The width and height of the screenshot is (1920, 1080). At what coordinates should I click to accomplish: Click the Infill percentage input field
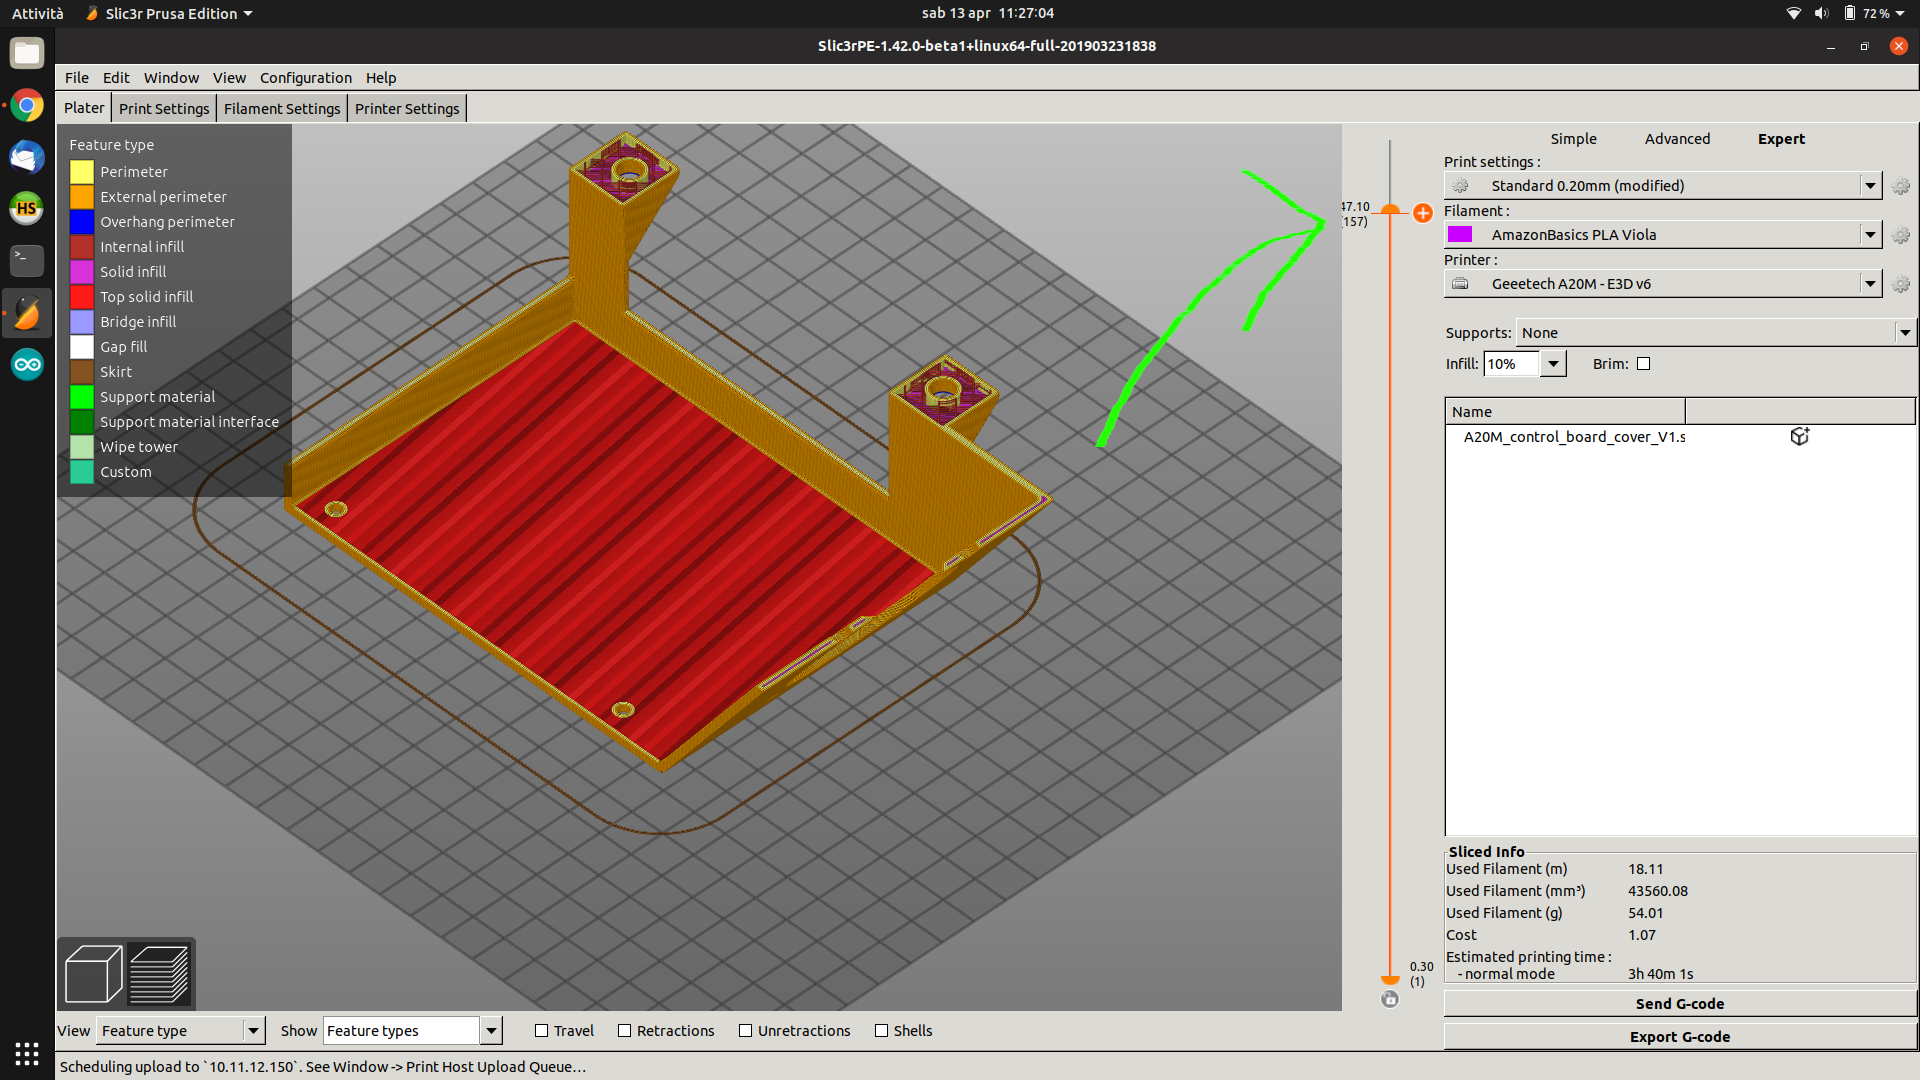pyautogui.click(x=1511, y=364)
